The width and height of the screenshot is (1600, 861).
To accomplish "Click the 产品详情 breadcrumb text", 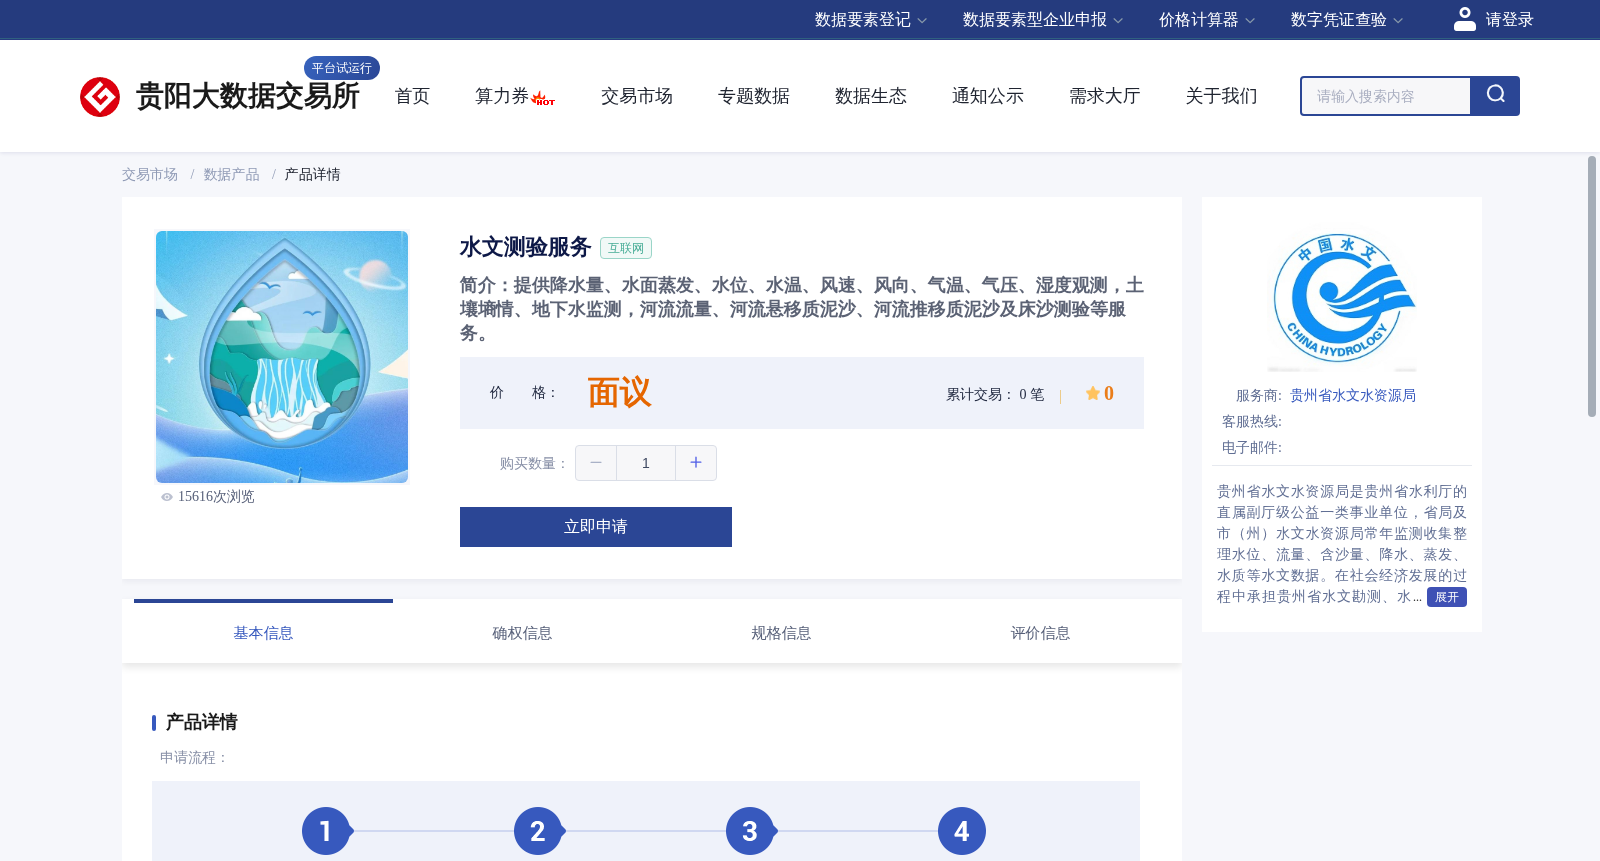I will (x=313, y=175).
